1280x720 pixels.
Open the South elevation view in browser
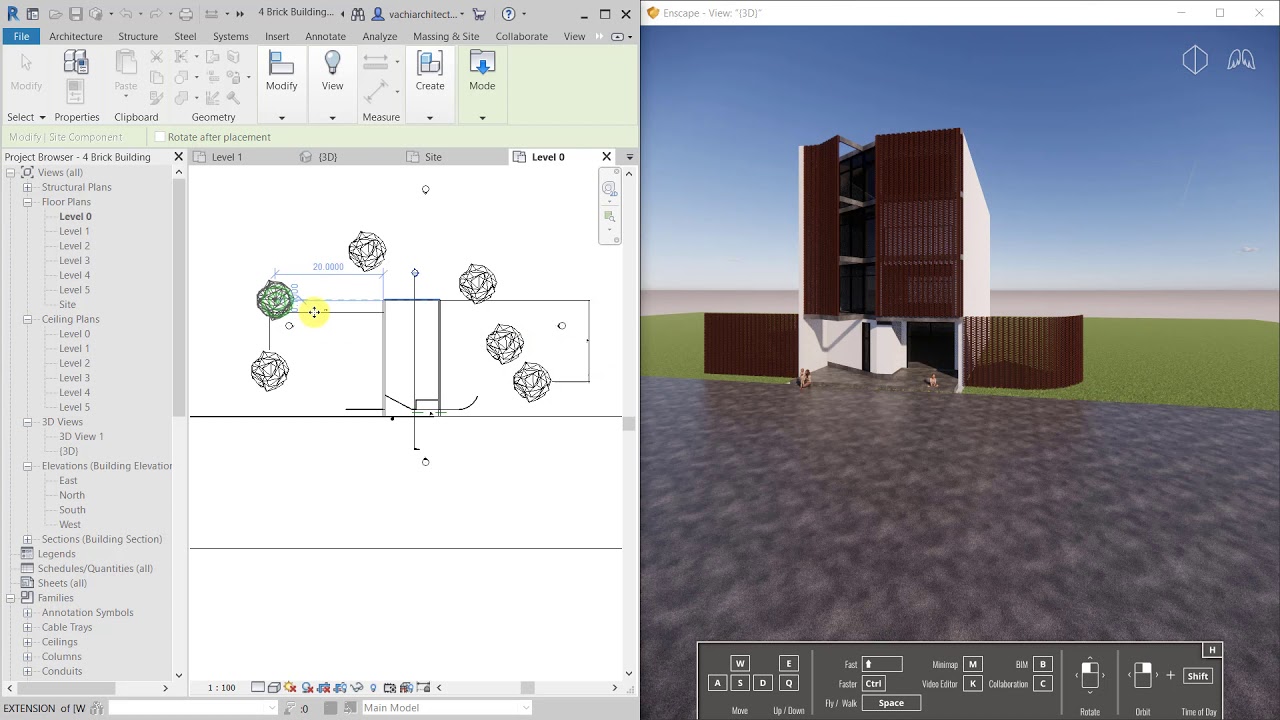point(72,510)
